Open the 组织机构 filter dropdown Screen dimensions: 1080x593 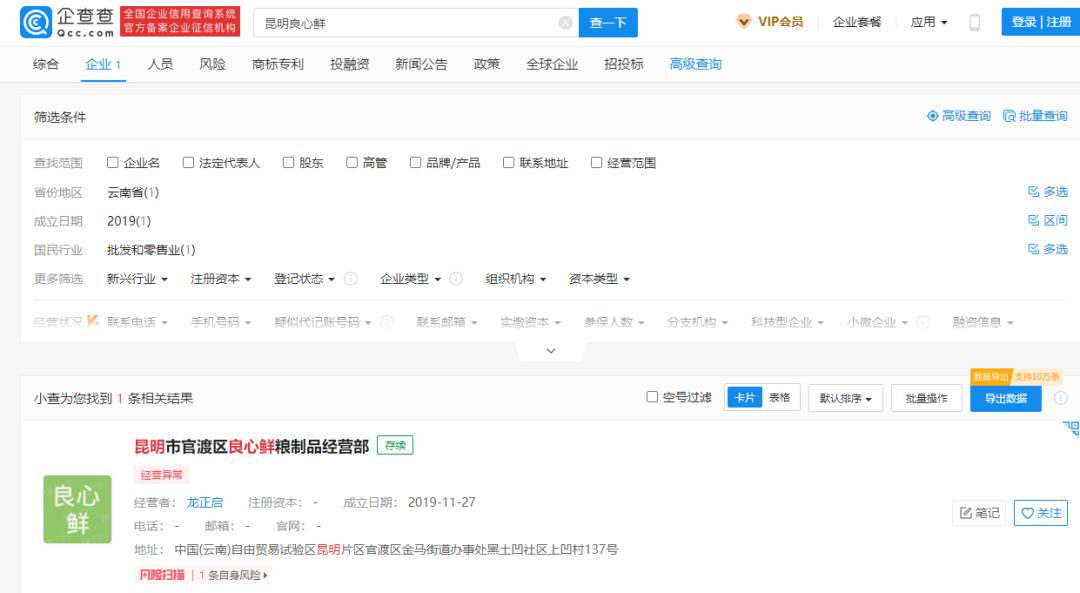[516, 279]
